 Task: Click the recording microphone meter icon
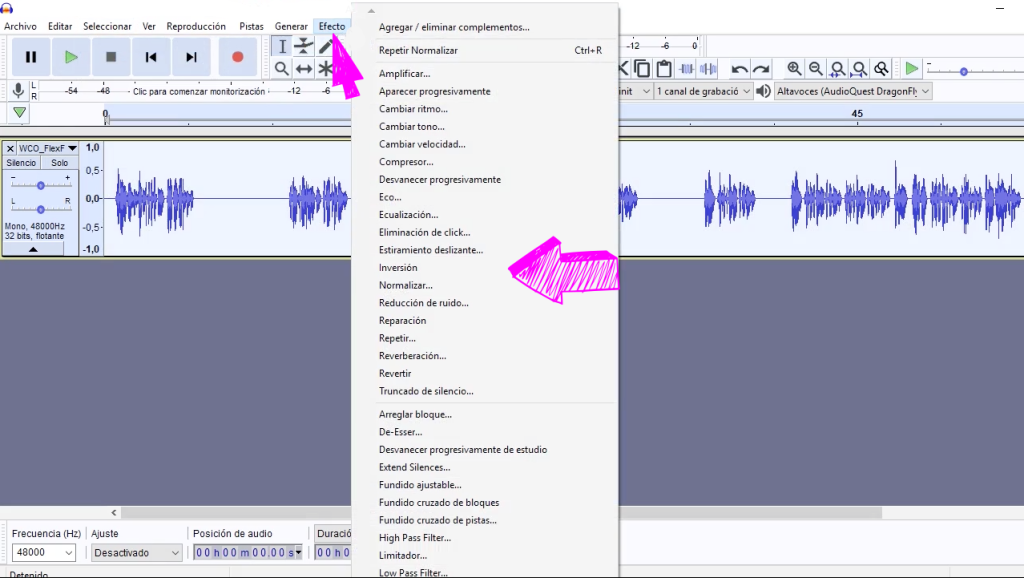18,91
